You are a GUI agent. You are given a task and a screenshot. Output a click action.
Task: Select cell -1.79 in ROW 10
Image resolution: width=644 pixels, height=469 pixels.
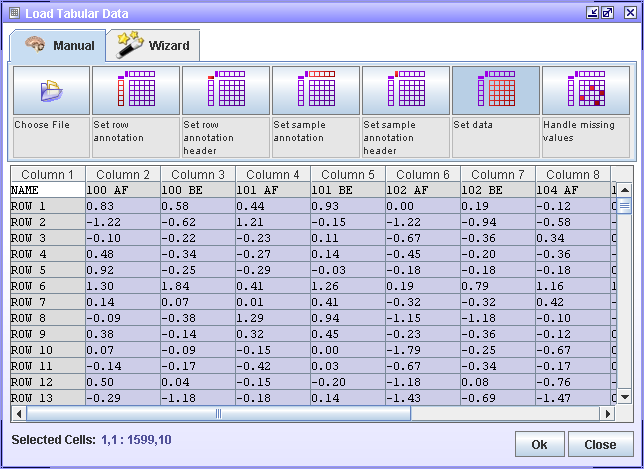click(x=423, y=350)
